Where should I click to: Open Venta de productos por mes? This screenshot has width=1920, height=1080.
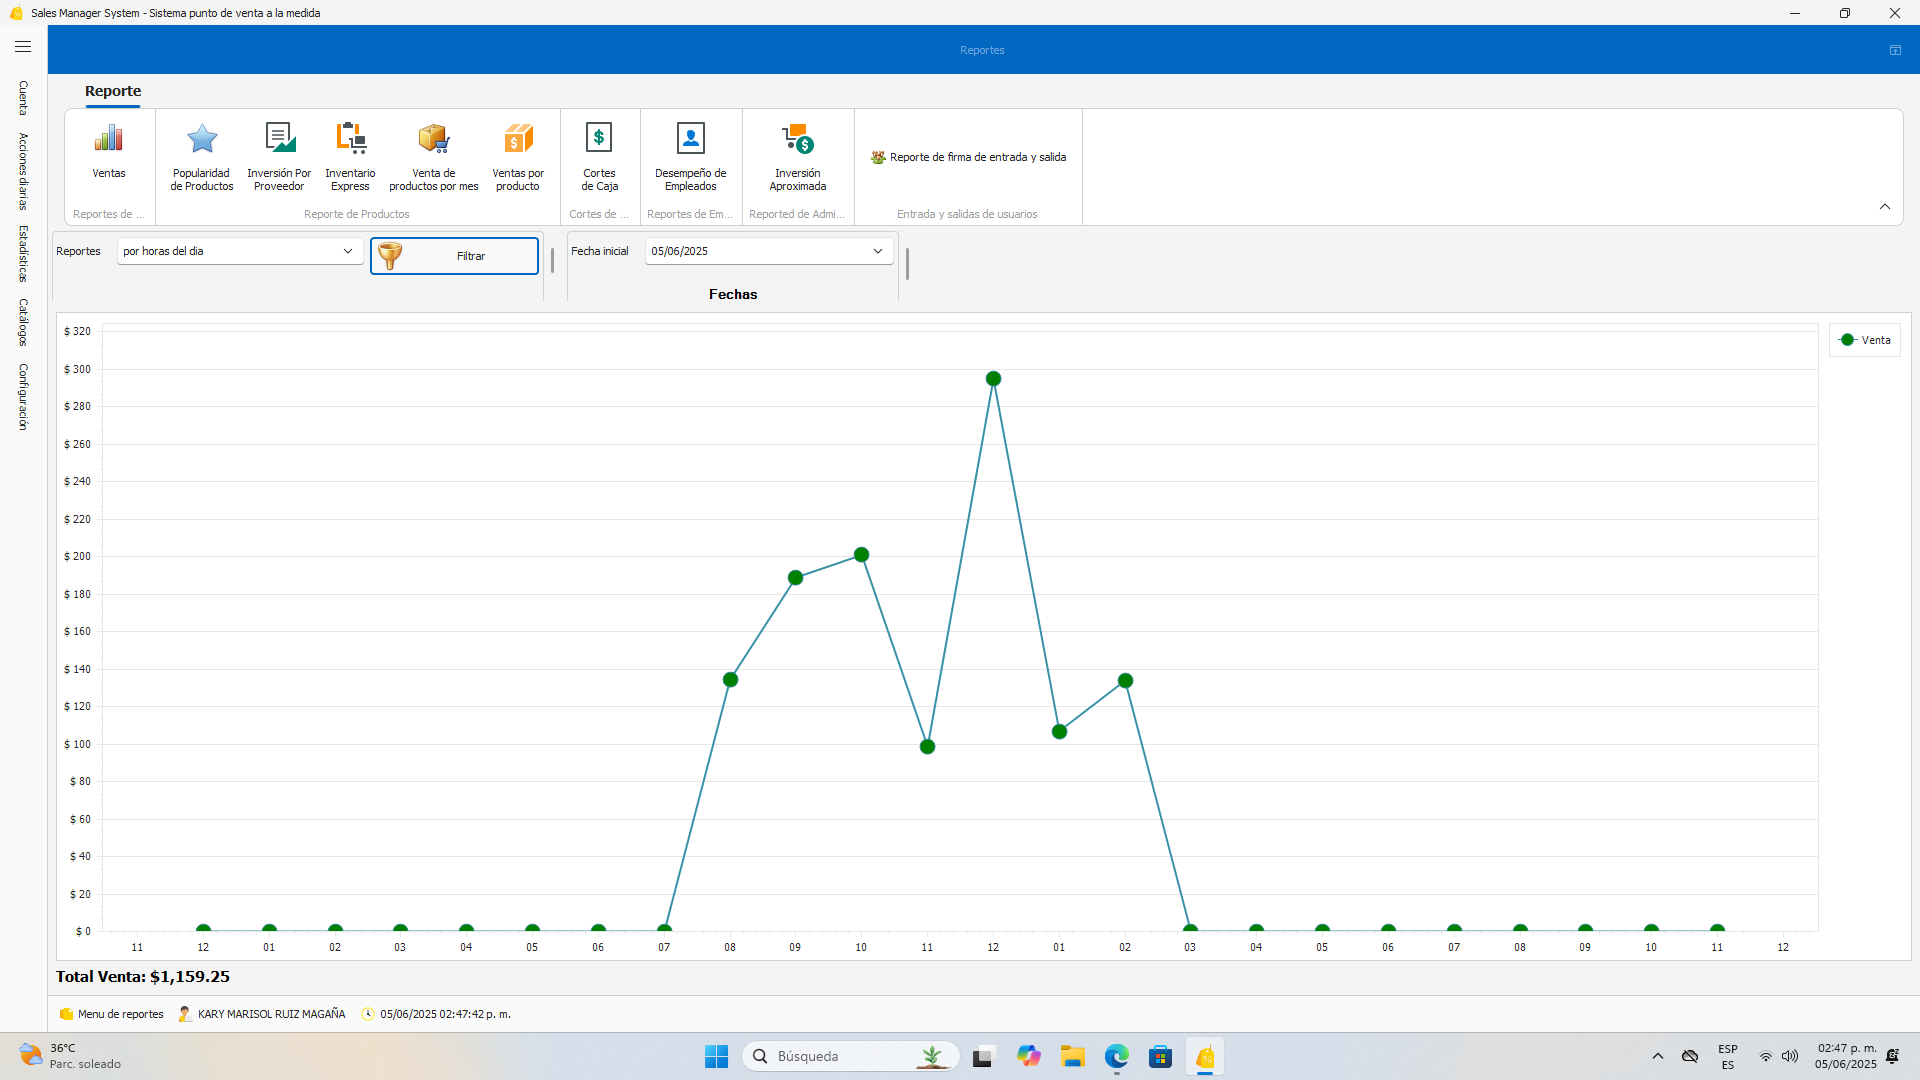pos(434,153)
